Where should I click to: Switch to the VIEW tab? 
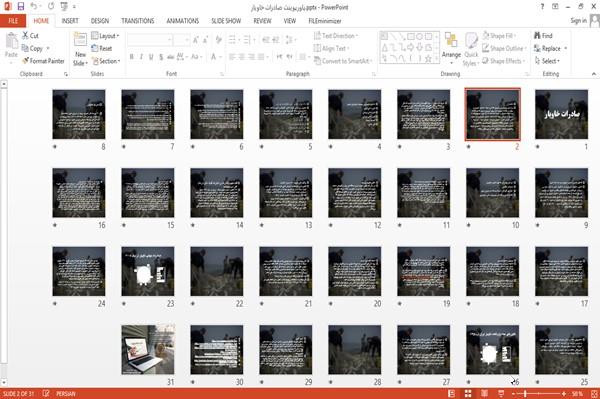click(290, 21)
